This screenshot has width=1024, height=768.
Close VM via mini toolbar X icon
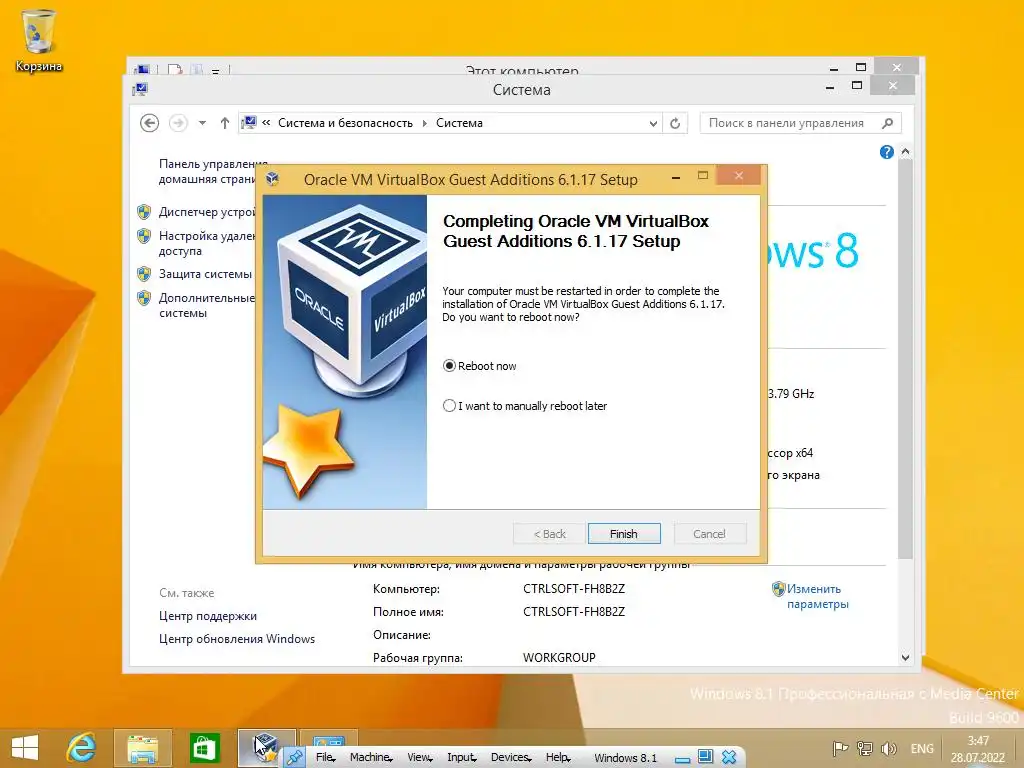[x=729, y=758]
